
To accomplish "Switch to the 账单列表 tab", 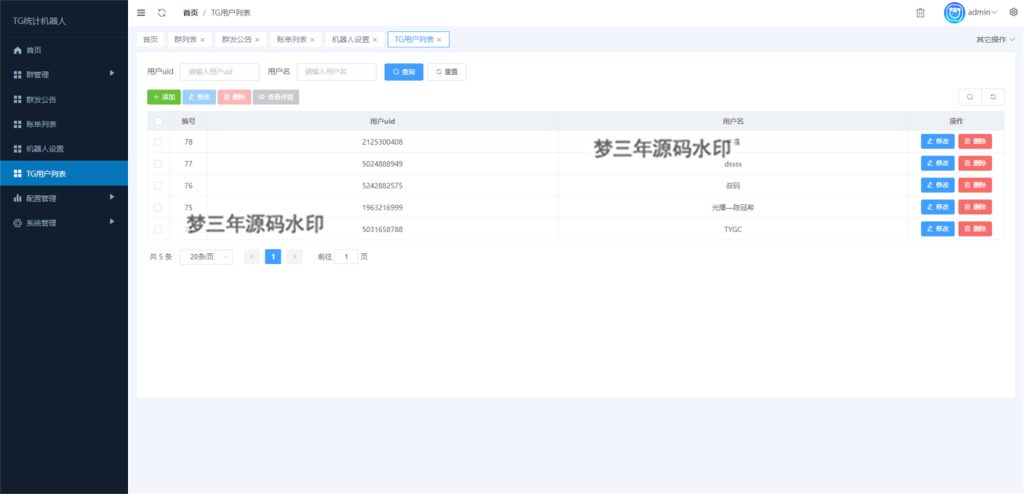I will point(292,40).
